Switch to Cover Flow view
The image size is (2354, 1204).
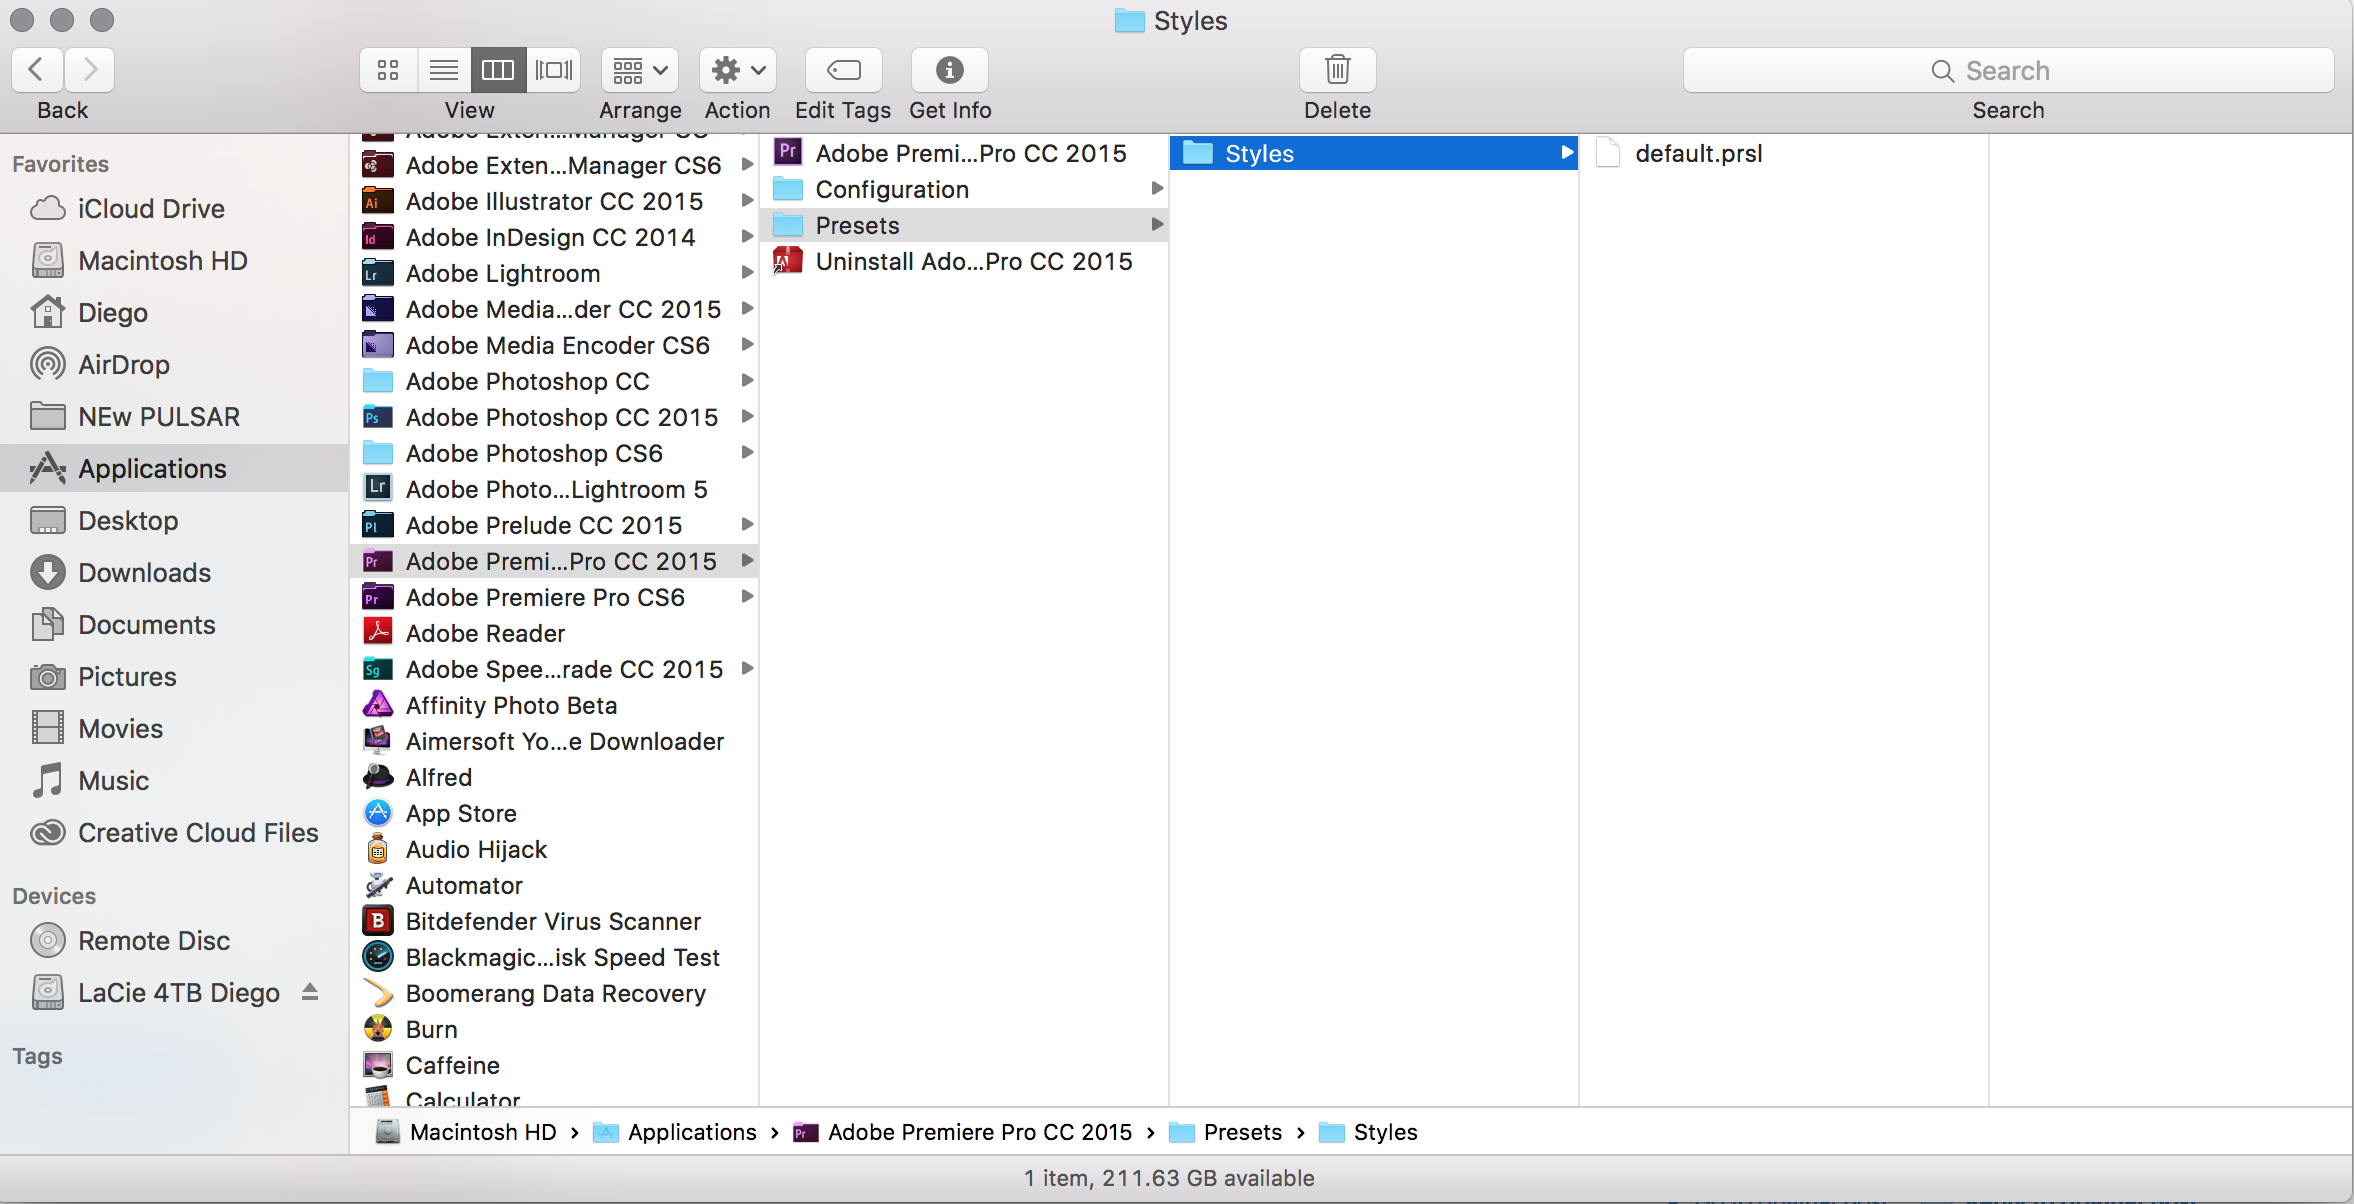(x=554, y=70)
